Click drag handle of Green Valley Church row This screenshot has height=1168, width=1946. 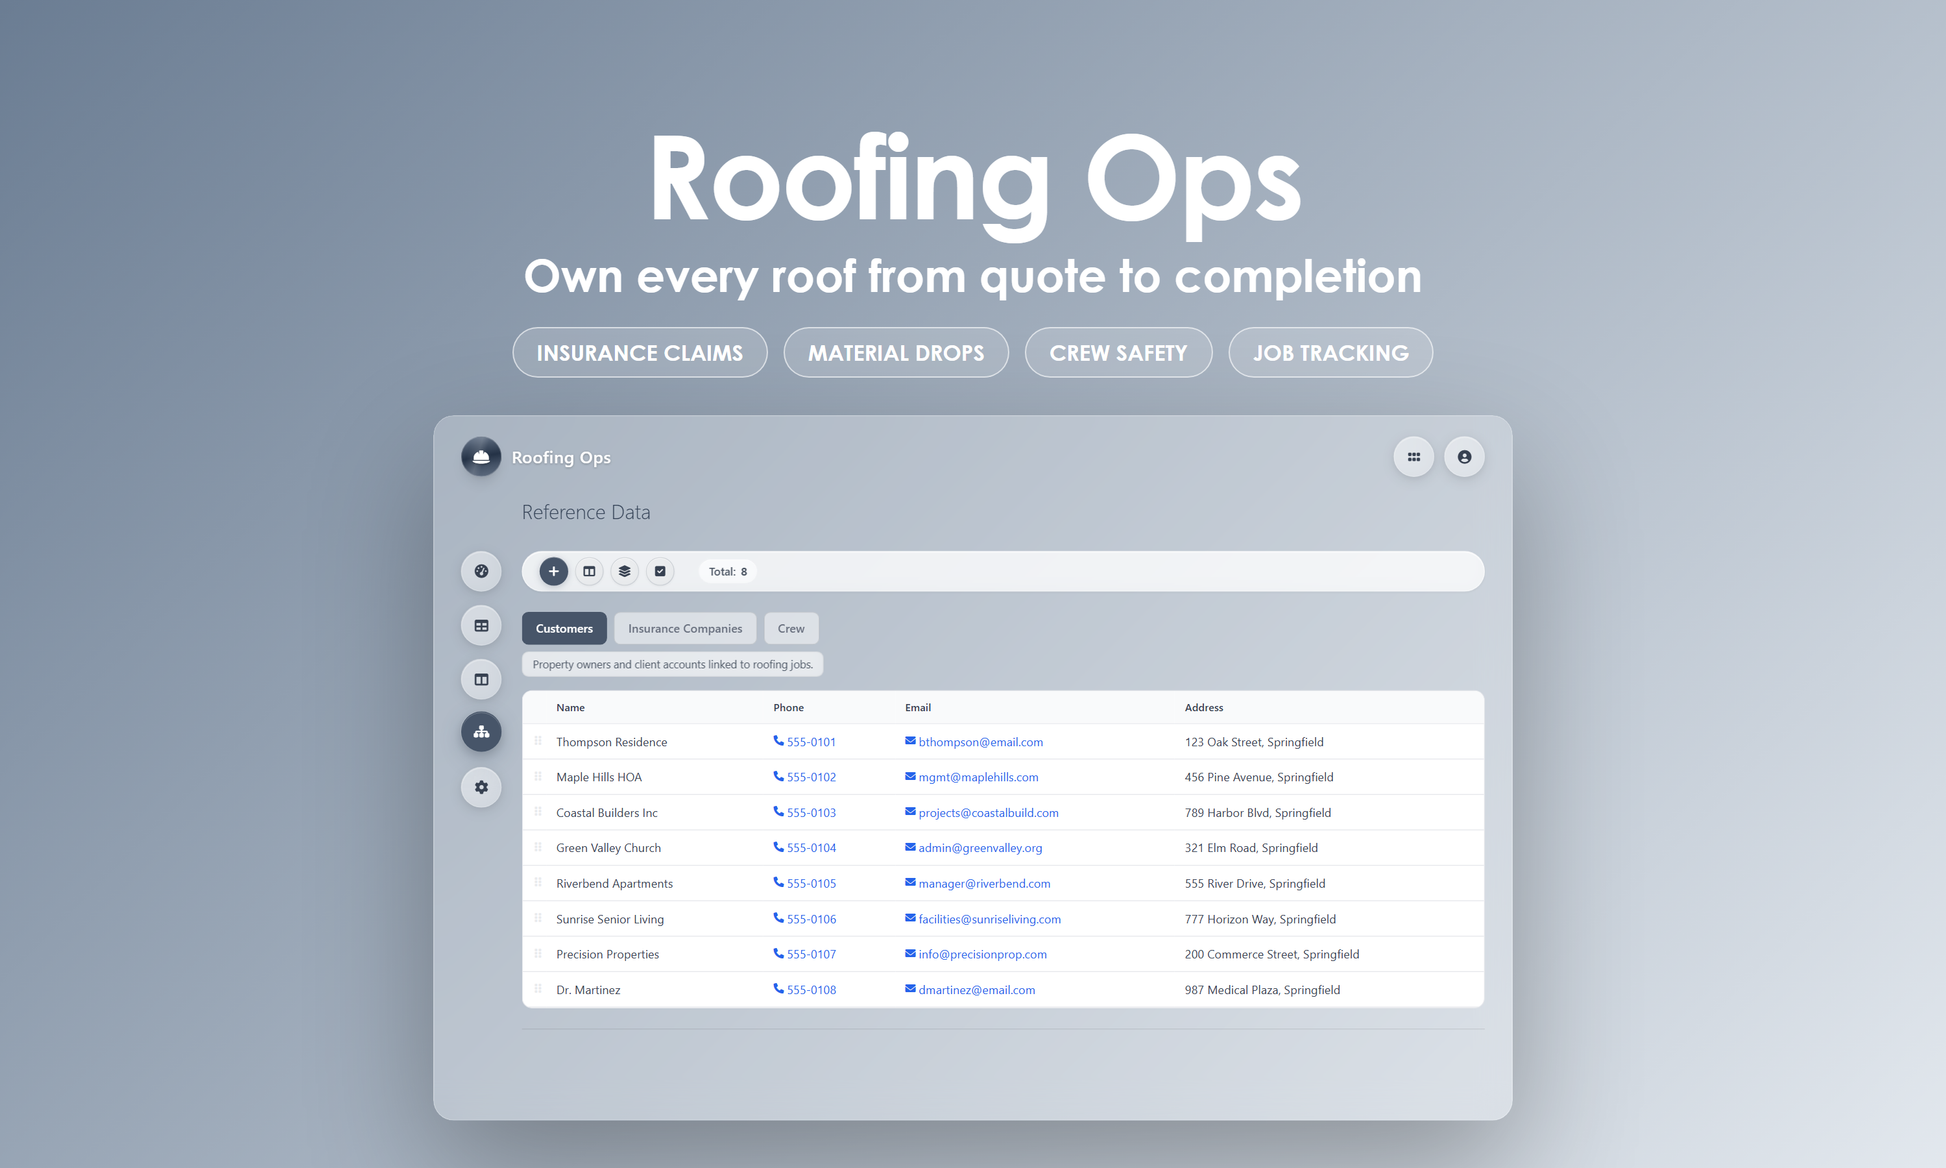(538, 847)
